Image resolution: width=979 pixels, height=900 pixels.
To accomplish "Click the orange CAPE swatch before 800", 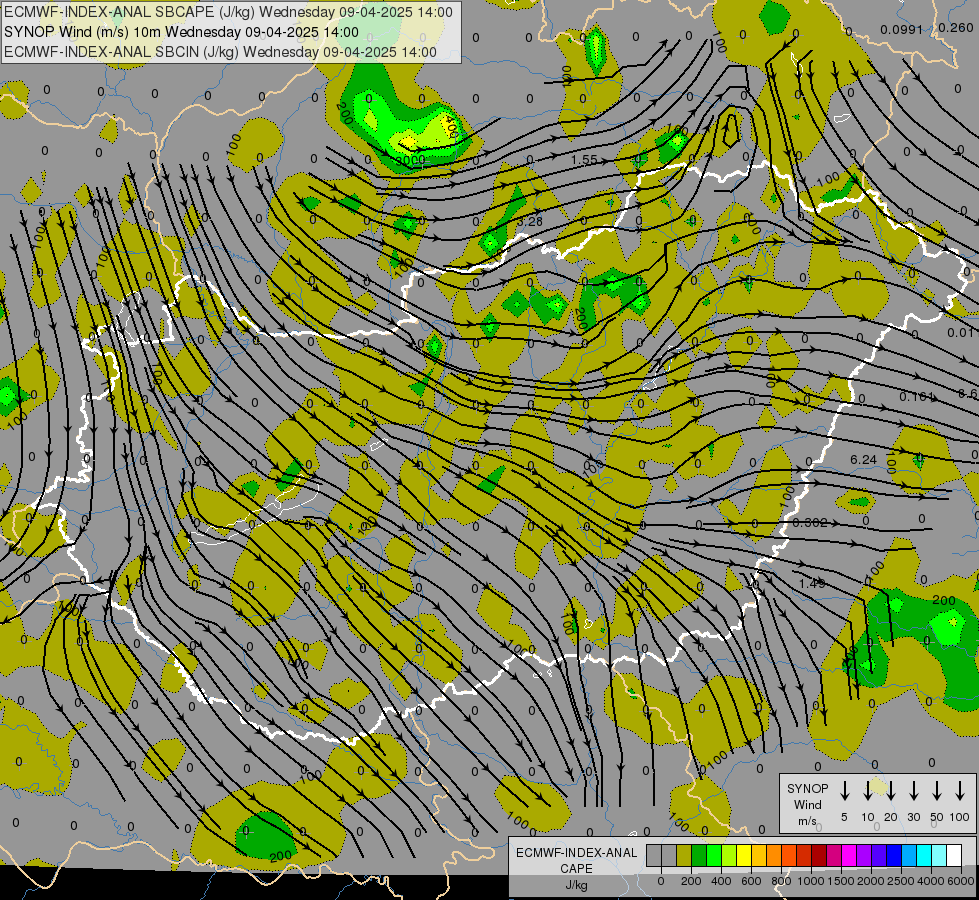I will [x=774, y=855].
